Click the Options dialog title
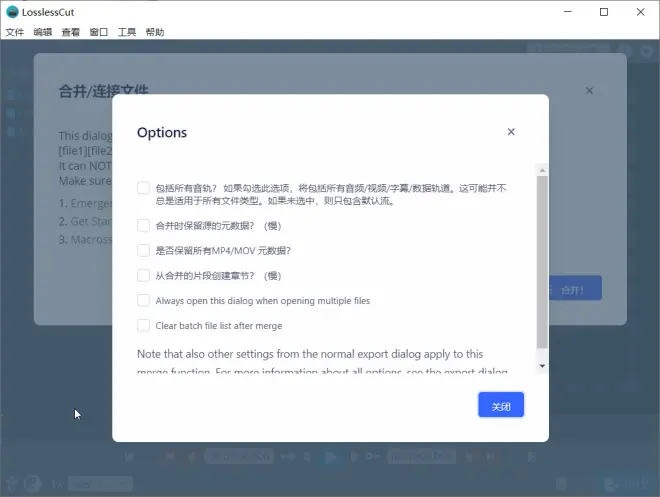The height and width of the screenshot is (497, 660). click(162, 133)
